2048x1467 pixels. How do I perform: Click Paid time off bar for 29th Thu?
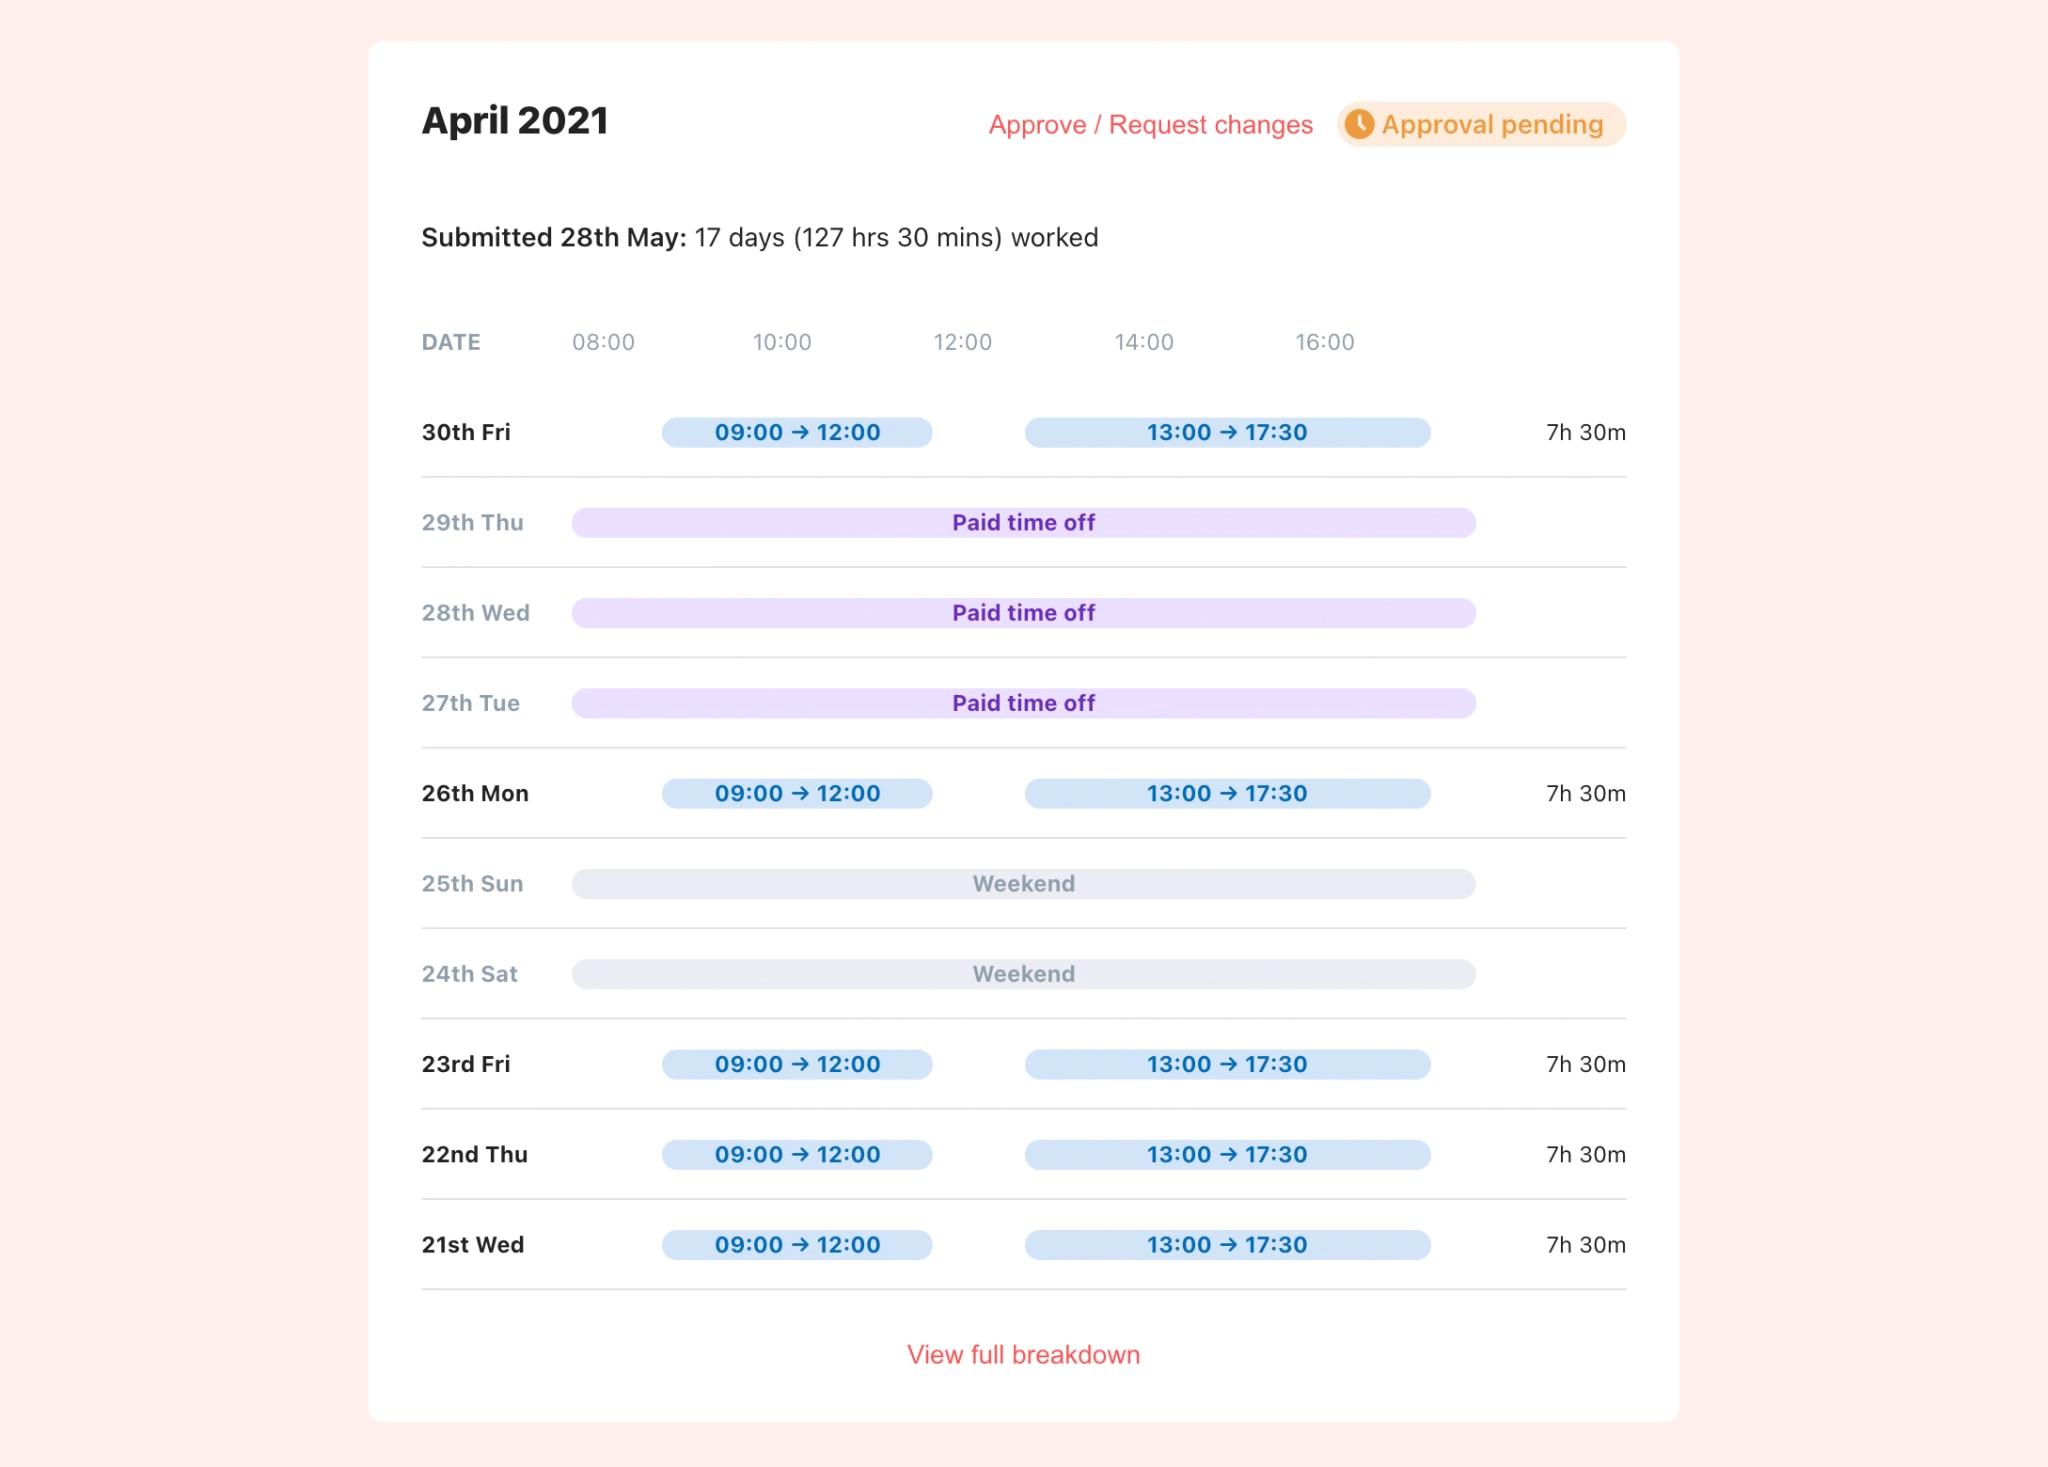click(1023, 523)
